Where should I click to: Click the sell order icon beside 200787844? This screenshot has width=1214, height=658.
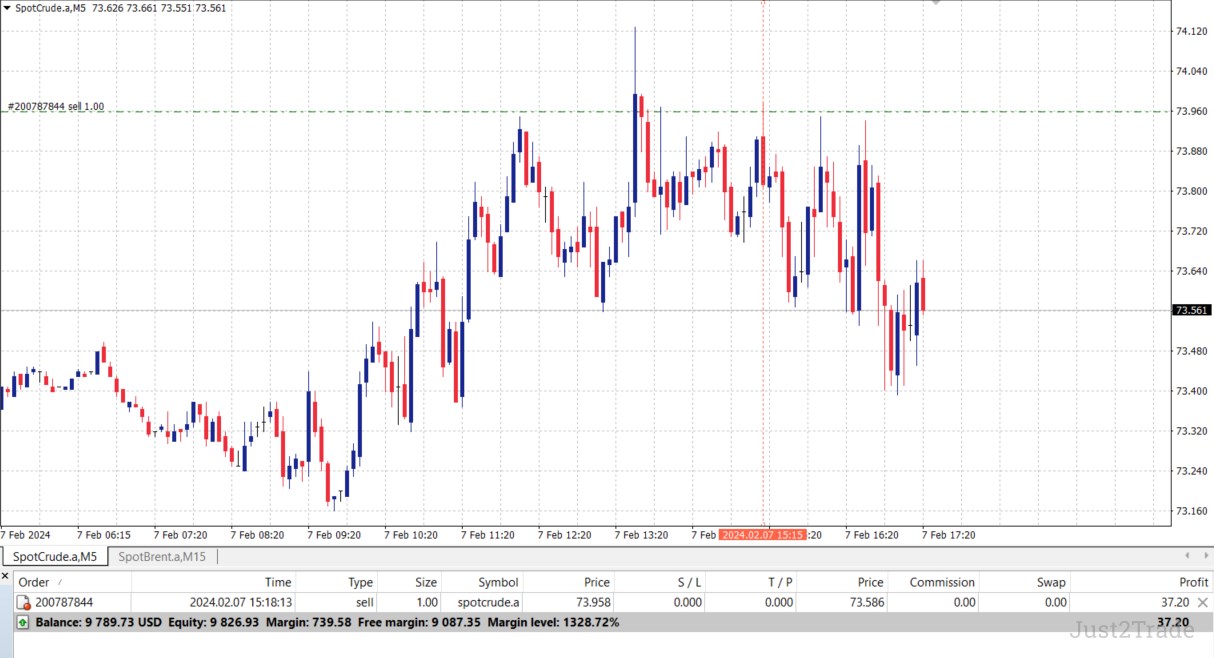pyautogui.click(x=24, y=603)
